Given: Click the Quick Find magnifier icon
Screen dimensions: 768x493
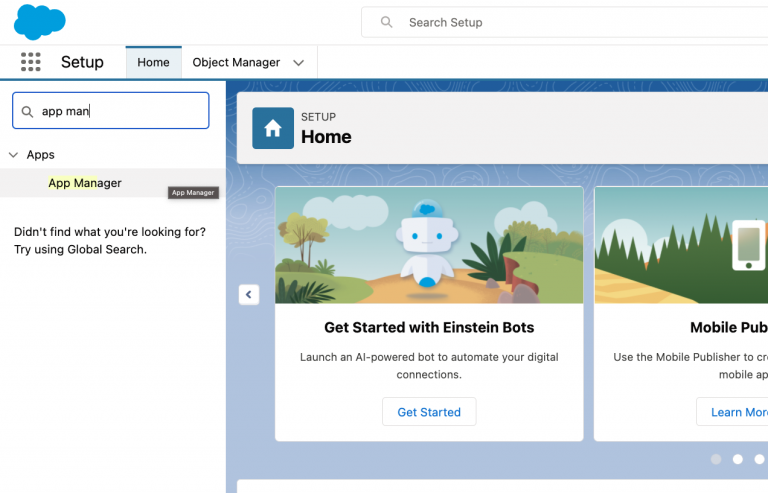Looking at the screenshot, I should pos(27,112).
